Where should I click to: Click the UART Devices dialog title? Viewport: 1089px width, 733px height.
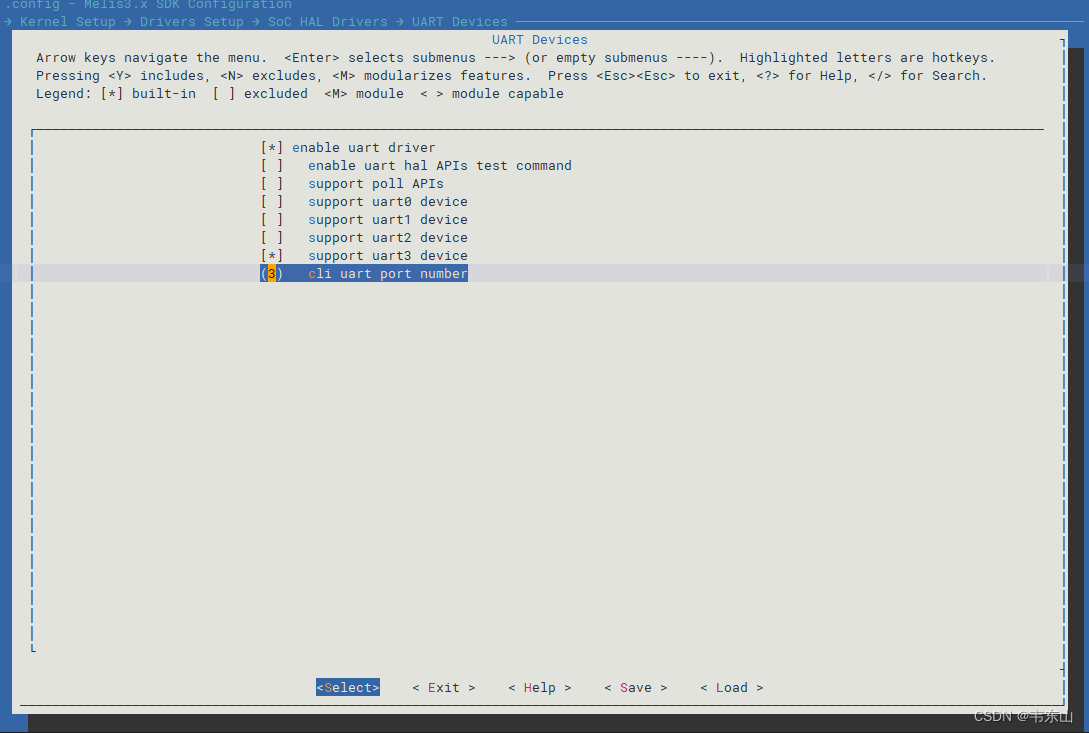[540, 40]
